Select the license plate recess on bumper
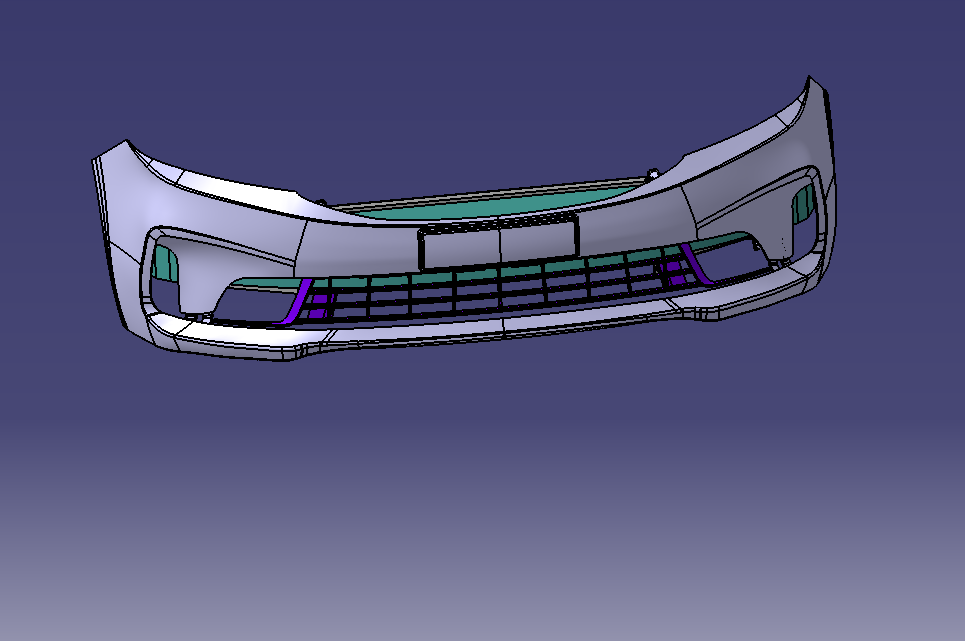Image resolution: width=965 pixels, height=641 pixels. click(499, 243)
